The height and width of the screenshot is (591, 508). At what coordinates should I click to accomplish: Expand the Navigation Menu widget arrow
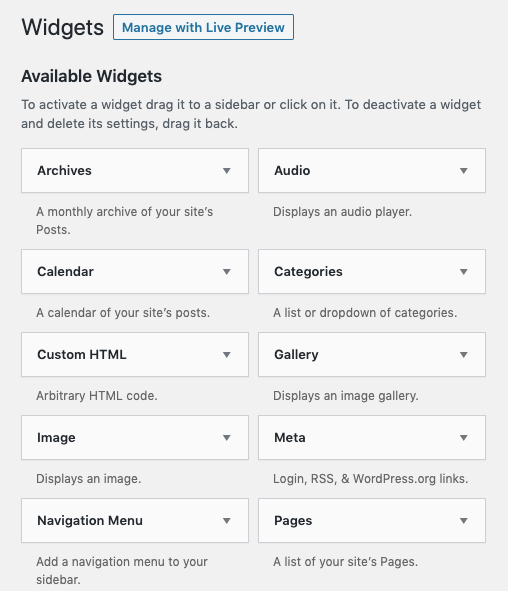pos(226,521)
